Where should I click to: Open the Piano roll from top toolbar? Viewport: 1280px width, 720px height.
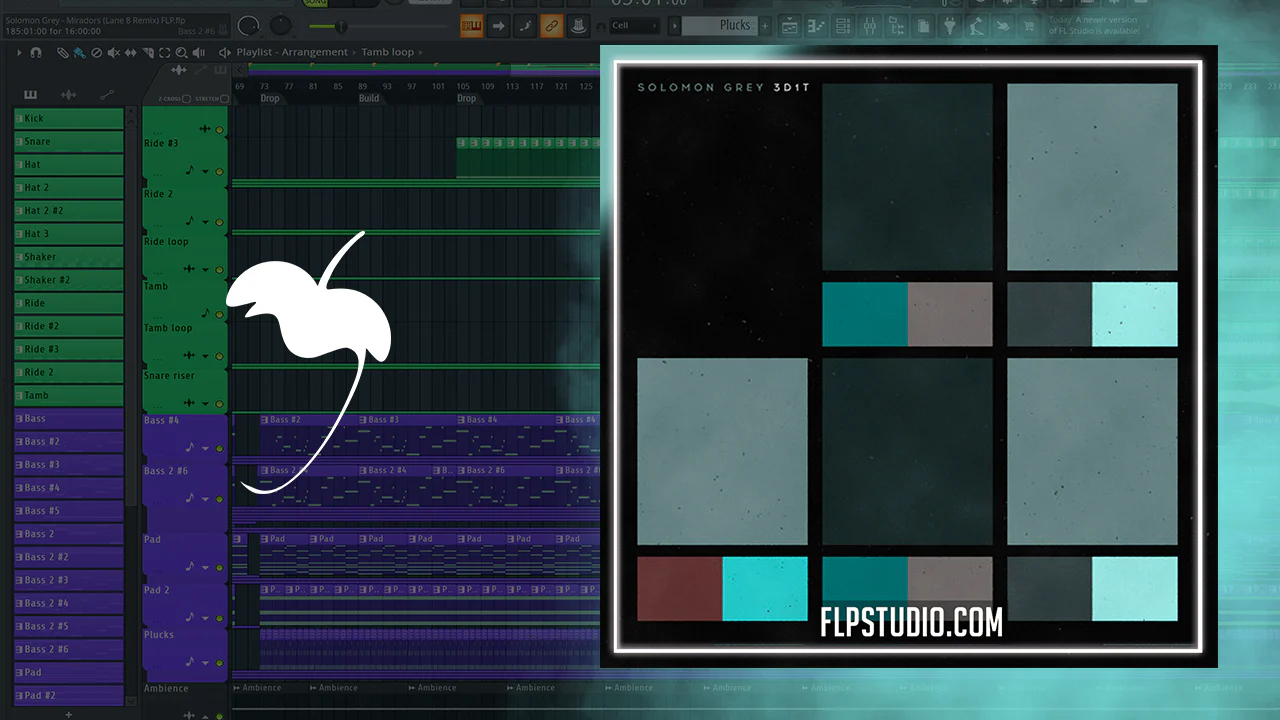pos(817,26)
